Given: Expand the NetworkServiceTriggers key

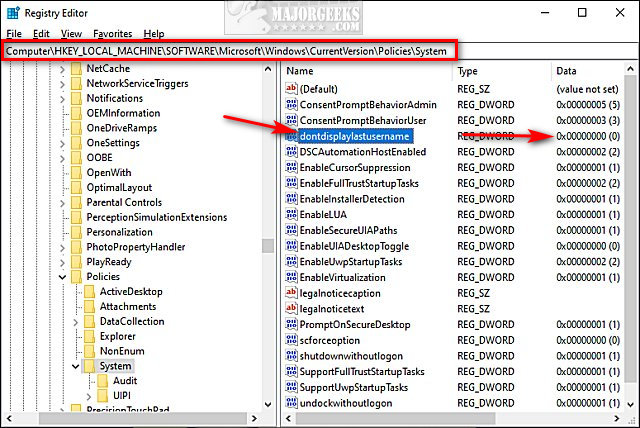Looking at the screenshot, I should (x=62, y=84).
